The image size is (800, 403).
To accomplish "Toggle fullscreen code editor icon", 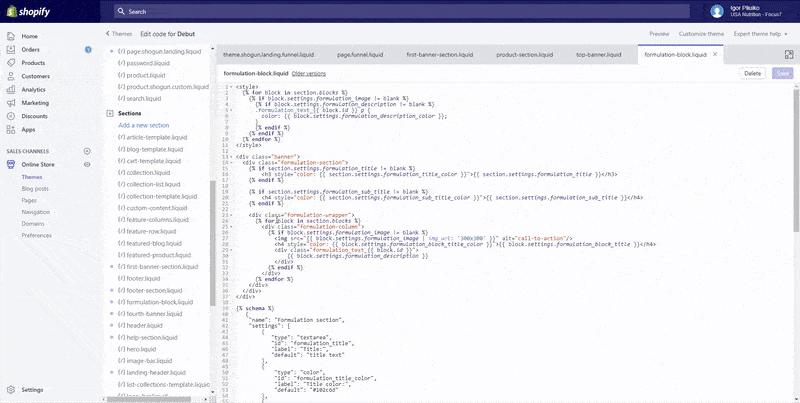I will coord(789,55).
